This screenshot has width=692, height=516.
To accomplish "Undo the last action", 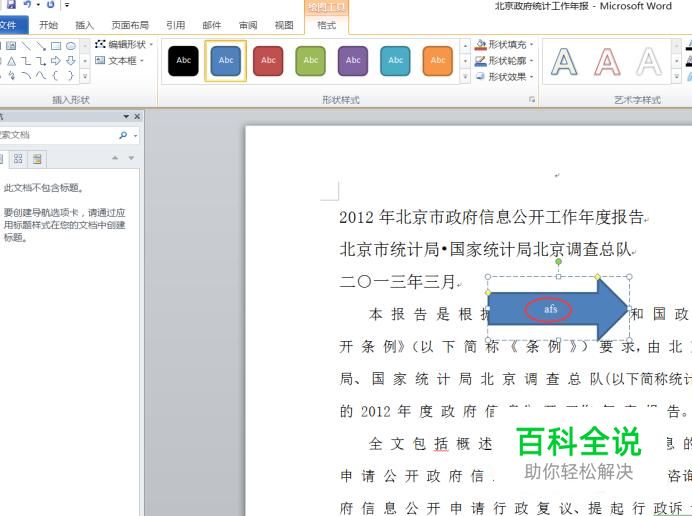I will [27, 4].
